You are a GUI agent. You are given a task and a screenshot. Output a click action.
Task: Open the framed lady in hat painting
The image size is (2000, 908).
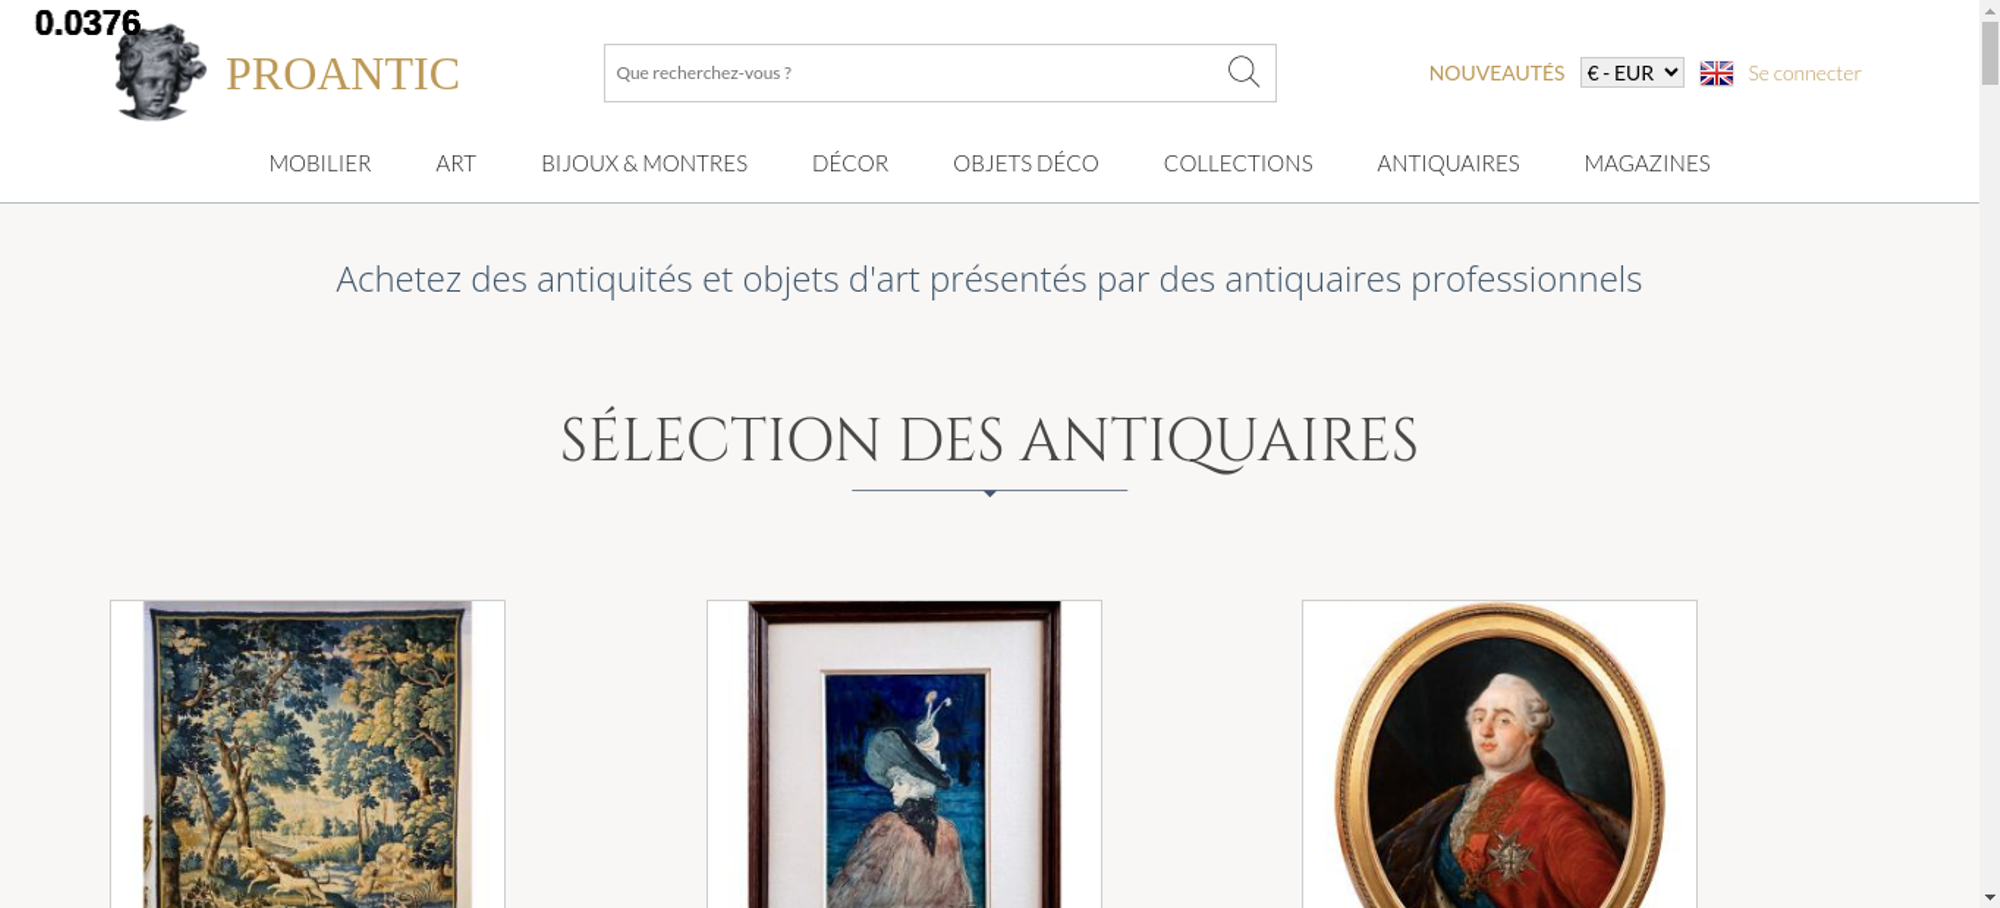[904, 754]
